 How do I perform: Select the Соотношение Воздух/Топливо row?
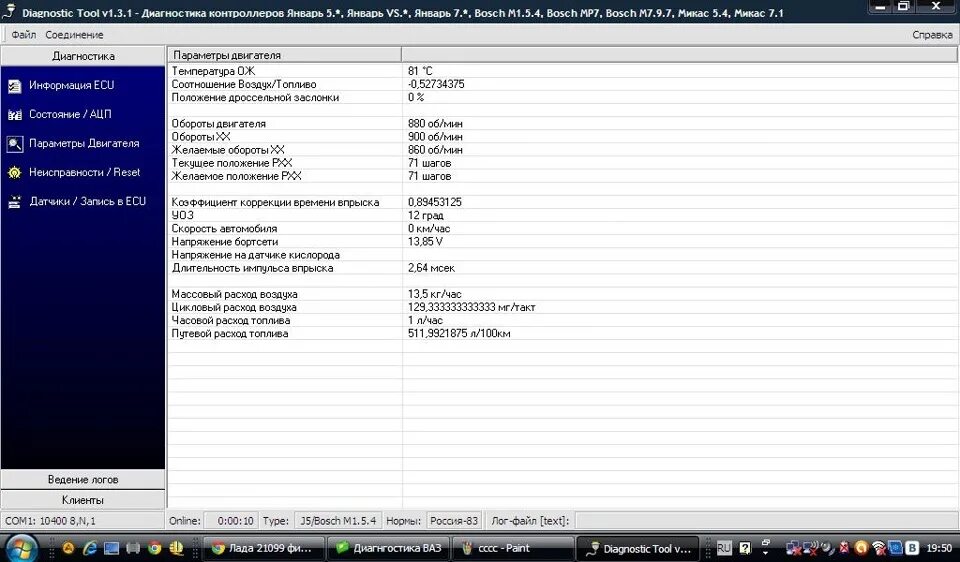pyautogui.click(x=562, y=84)
